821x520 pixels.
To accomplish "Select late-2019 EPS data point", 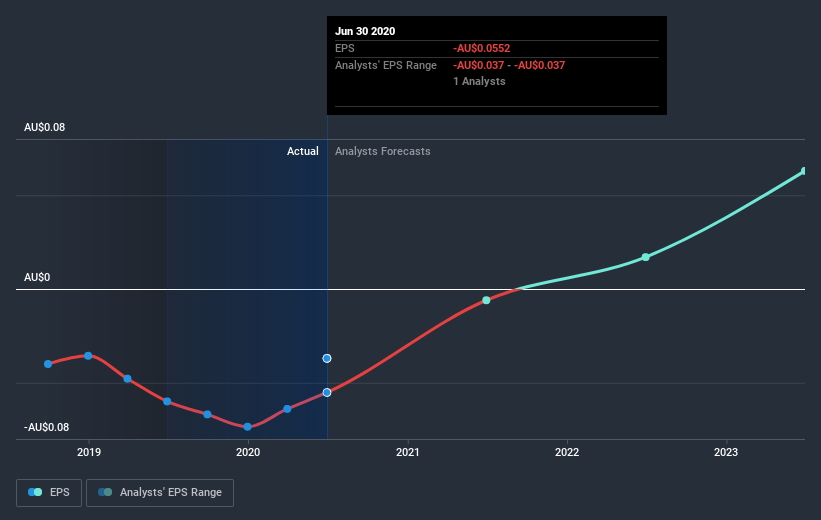I will click(207, 414).
